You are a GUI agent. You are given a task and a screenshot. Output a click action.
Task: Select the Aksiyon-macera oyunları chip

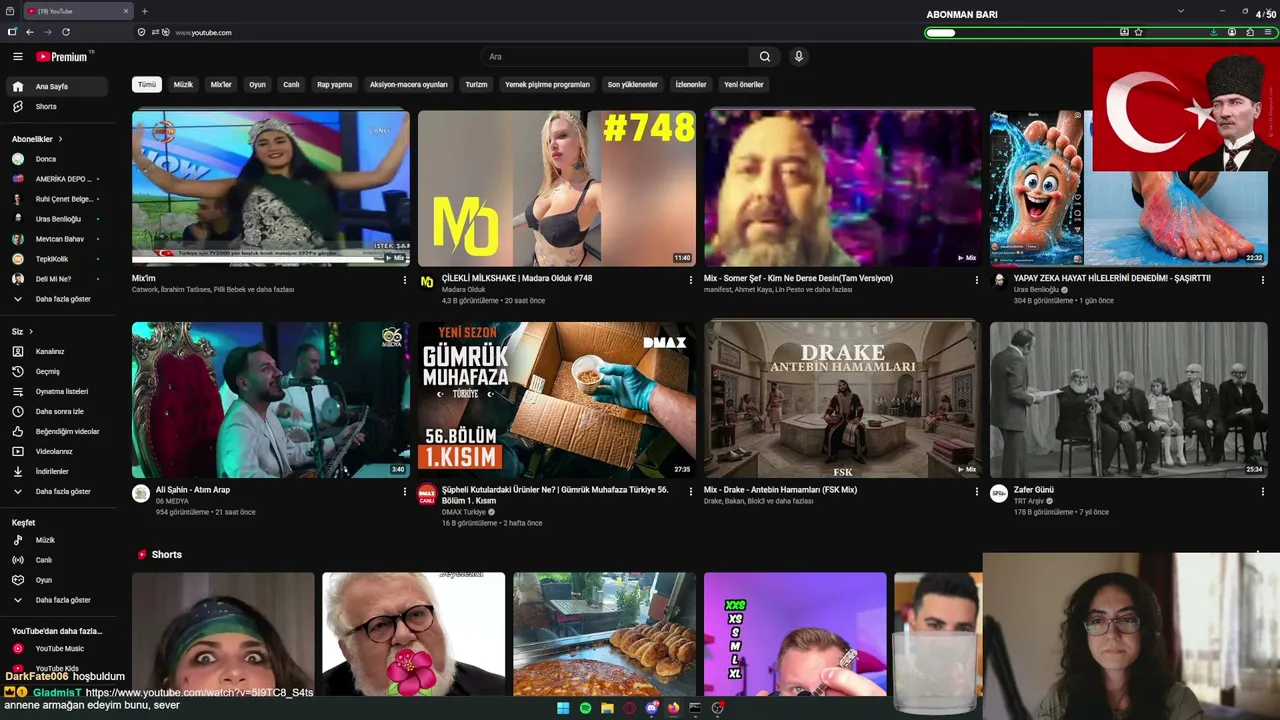pyautogui.click(x=408, y=85)
